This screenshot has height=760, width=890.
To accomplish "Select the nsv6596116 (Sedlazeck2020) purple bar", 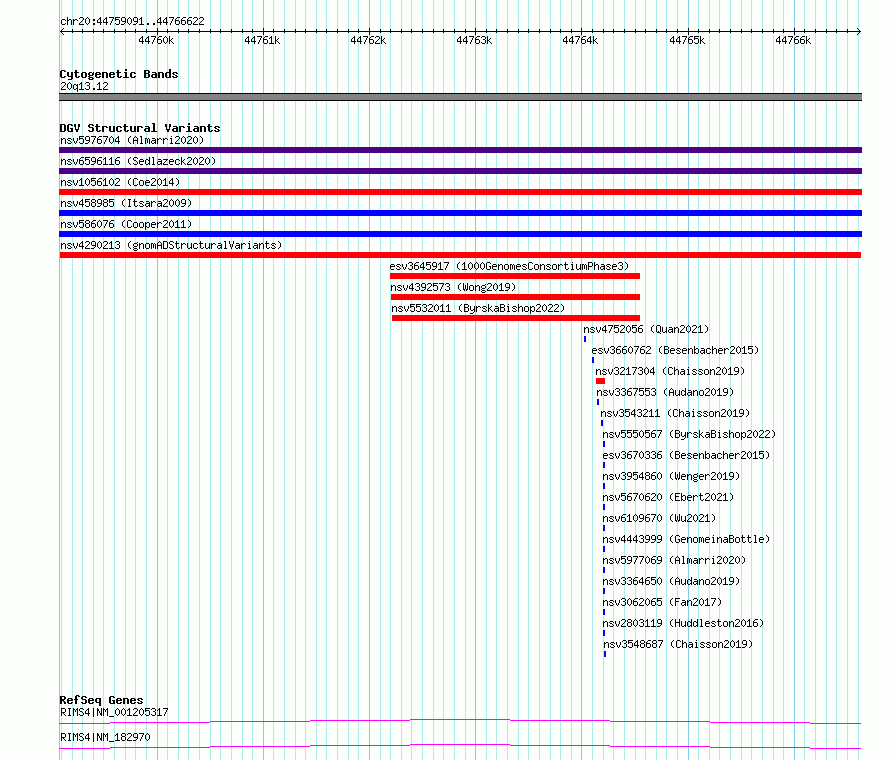I will pos(460,171).
